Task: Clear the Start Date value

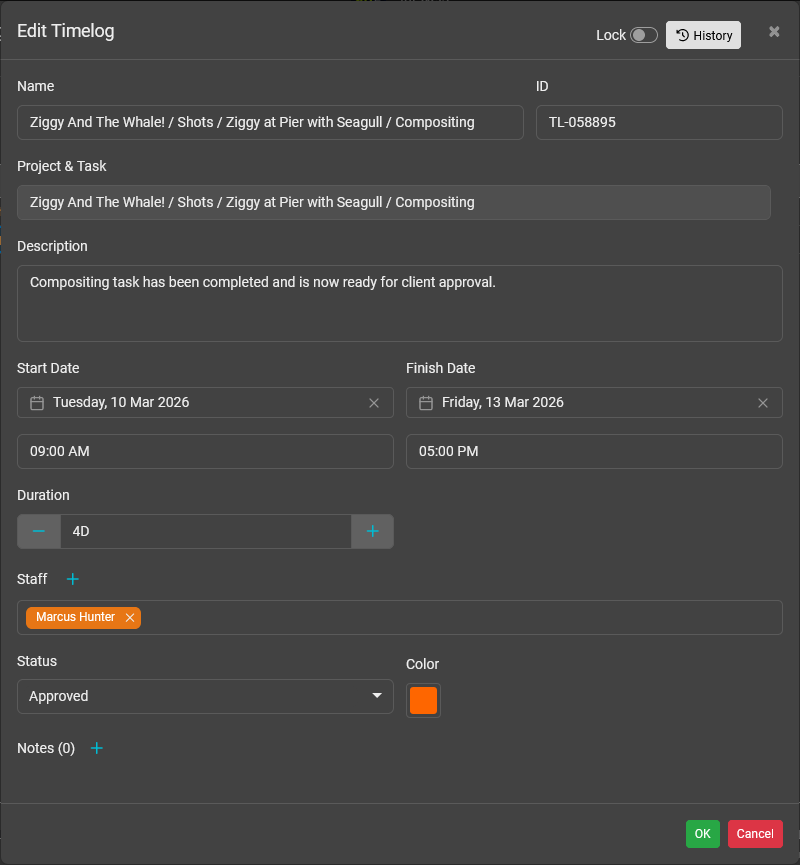Action: [x=374, y=403]
